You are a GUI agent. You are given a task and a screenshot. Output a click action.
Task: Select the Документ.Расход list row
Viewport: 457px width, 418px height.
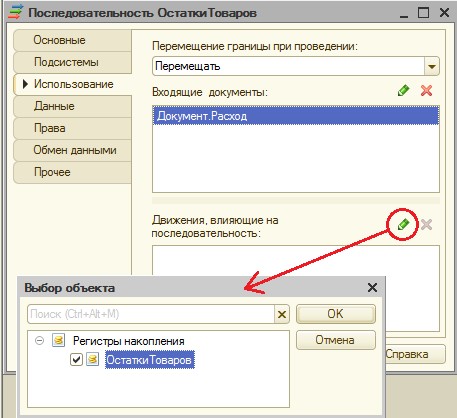[296, 116]
